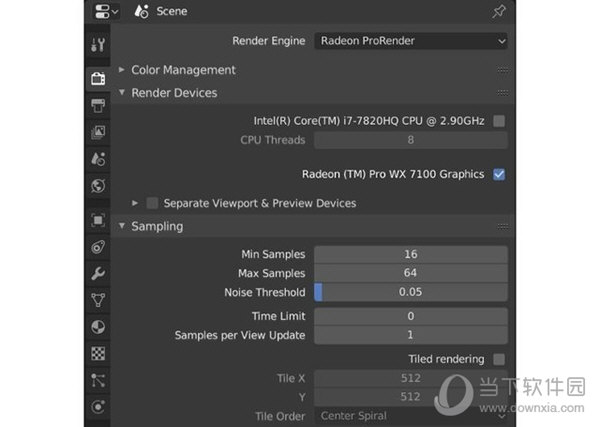Viewport: 600px width, 427px height.
Task: Open the Physics properties tab icon
Action: [x=98, y=247]
